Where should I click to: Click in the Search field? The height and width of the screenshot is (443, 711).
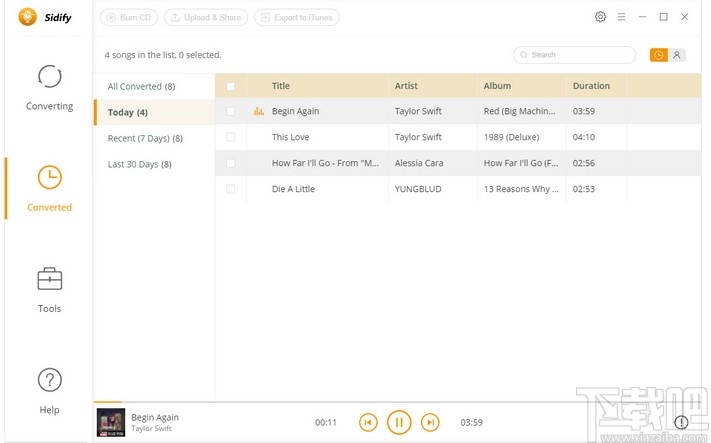pyautogui.click(x=575, y=55)
